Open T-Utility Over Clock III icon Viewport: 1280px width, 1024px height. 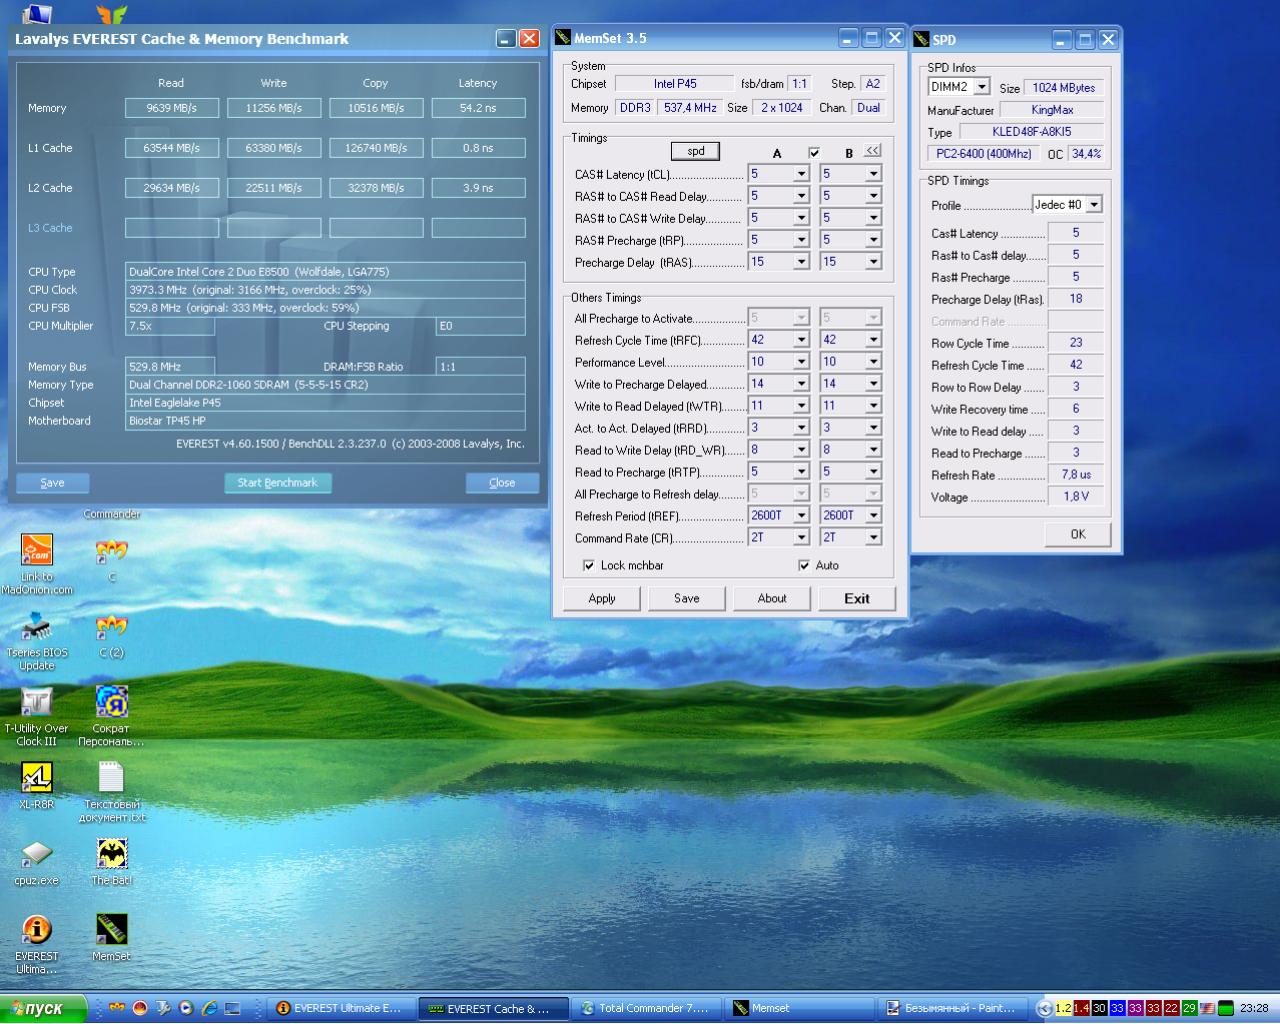37,702
